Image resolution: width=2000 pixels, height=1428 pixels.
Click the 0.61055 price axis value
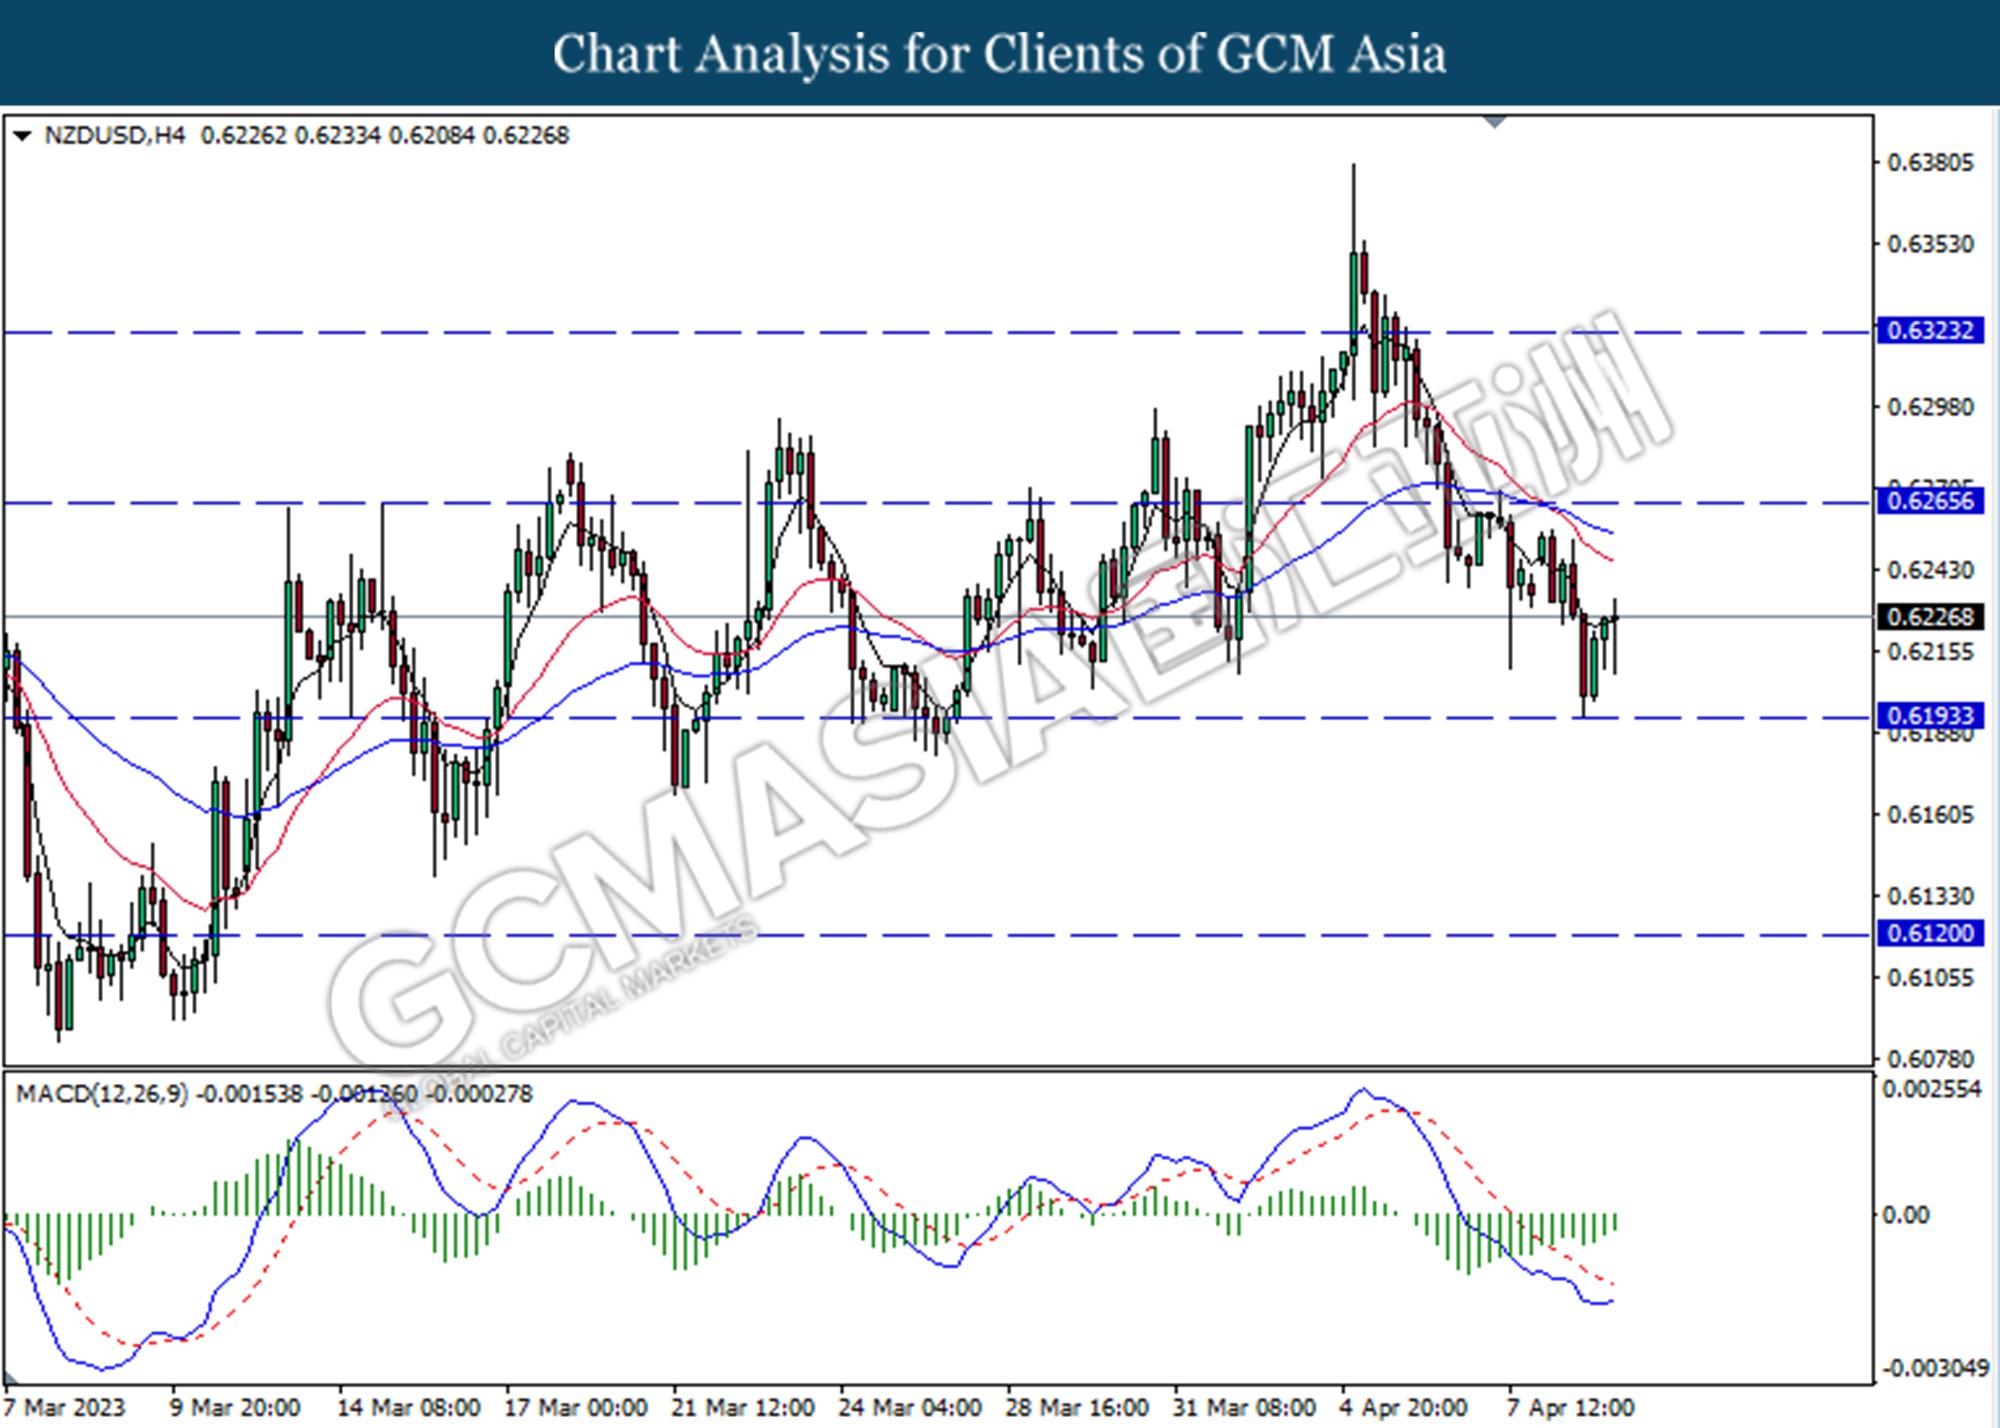point(1930,978)
